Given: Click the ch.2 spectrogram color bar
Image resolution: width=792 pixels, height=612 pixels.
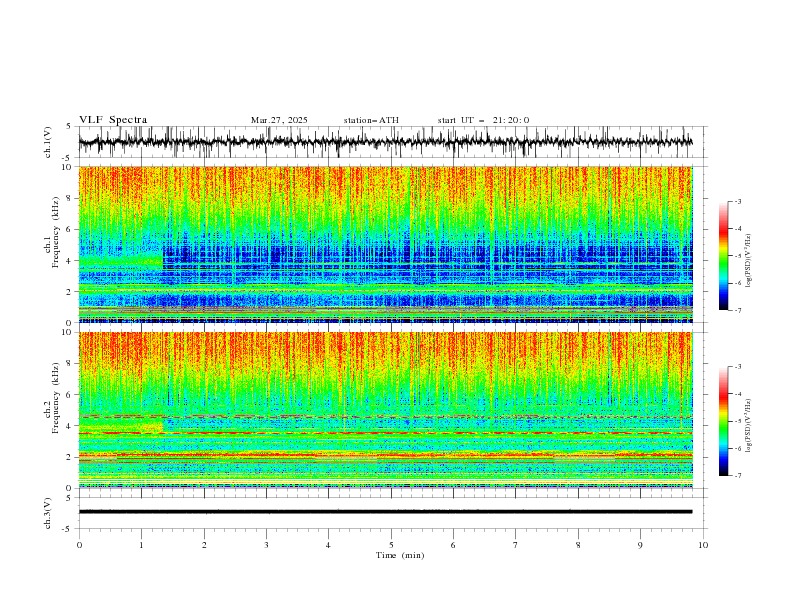Looking at the screenshot, I should (x=723, y=421).
